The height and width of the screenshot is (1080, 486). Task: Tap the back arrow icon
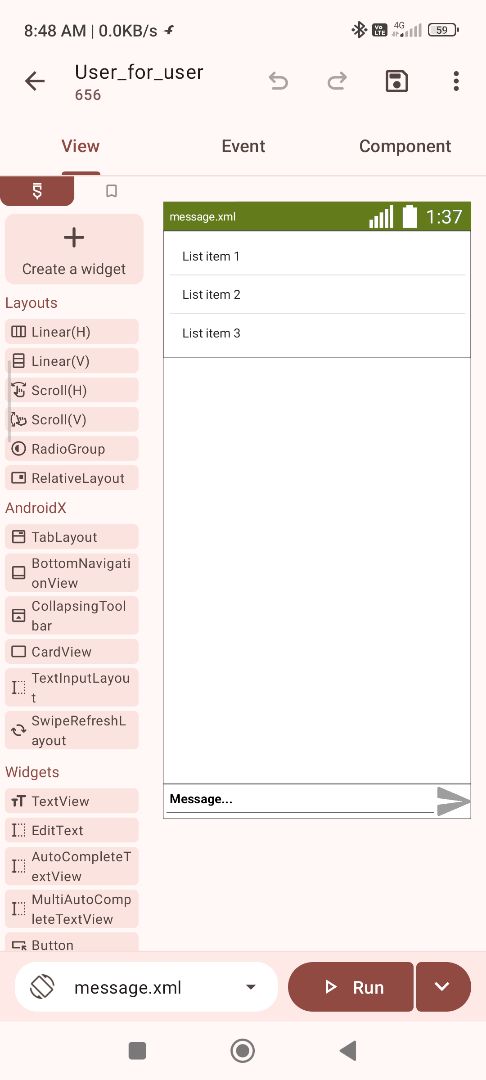(x=34, y=81)
